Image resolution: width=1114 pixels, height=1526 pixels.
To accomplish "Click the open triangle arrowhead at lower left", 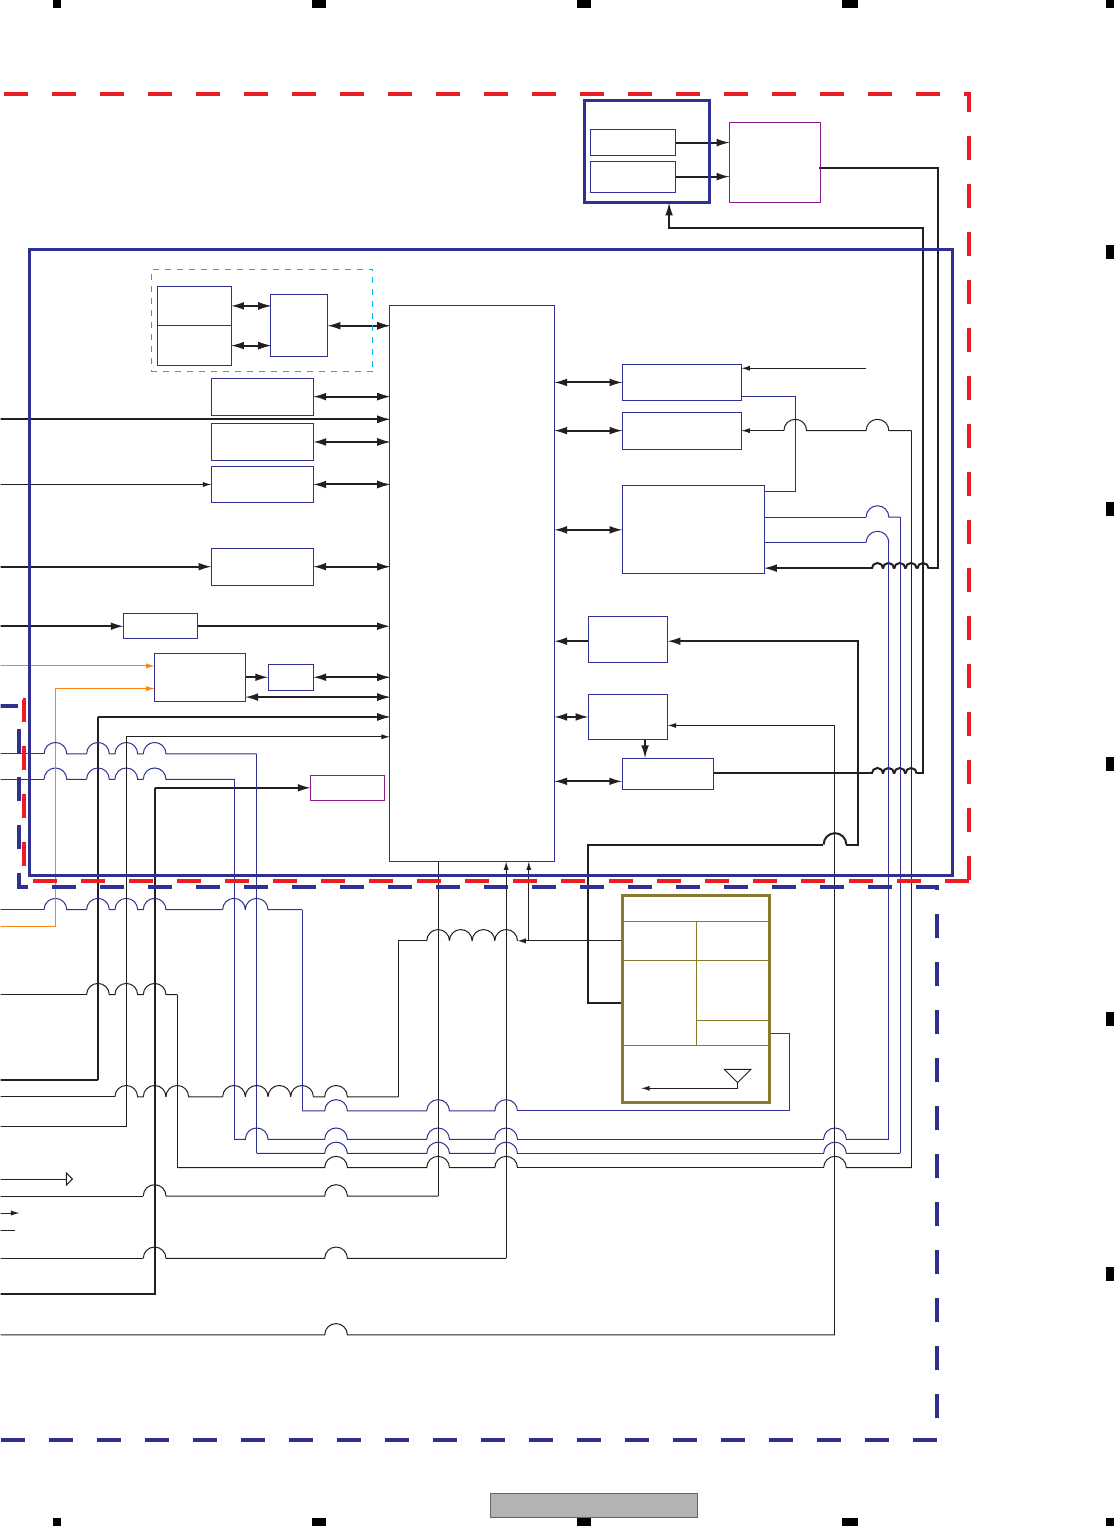I will click(x=69, y=1179).
